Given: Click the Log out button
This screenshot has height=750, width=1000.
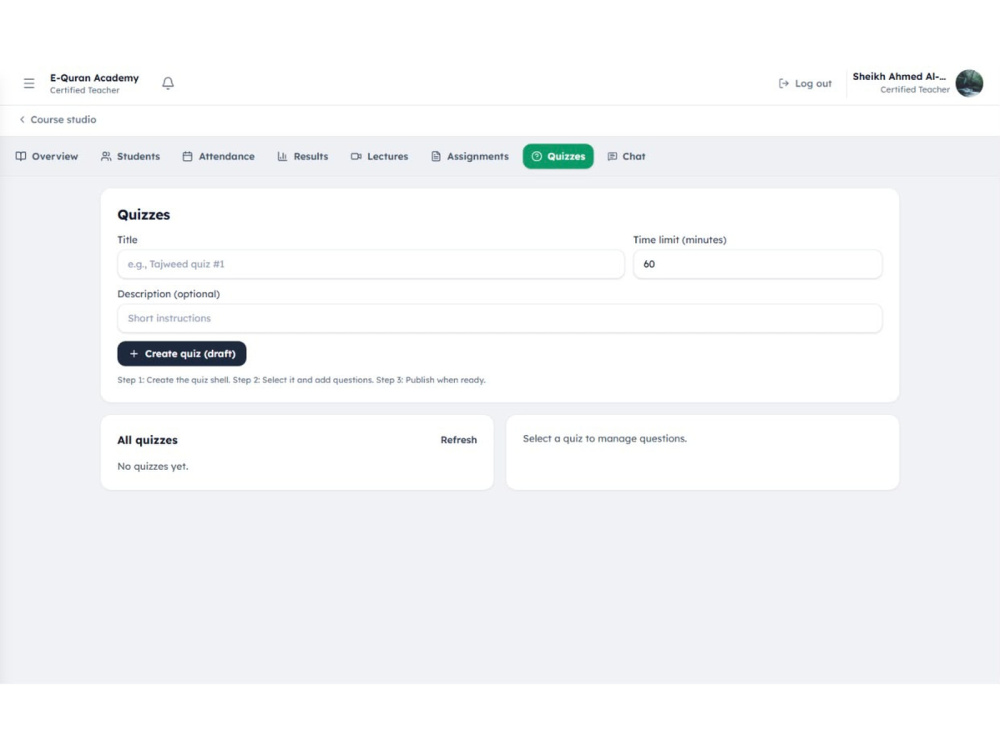Looking at the screenshot, I should (805, 84).
